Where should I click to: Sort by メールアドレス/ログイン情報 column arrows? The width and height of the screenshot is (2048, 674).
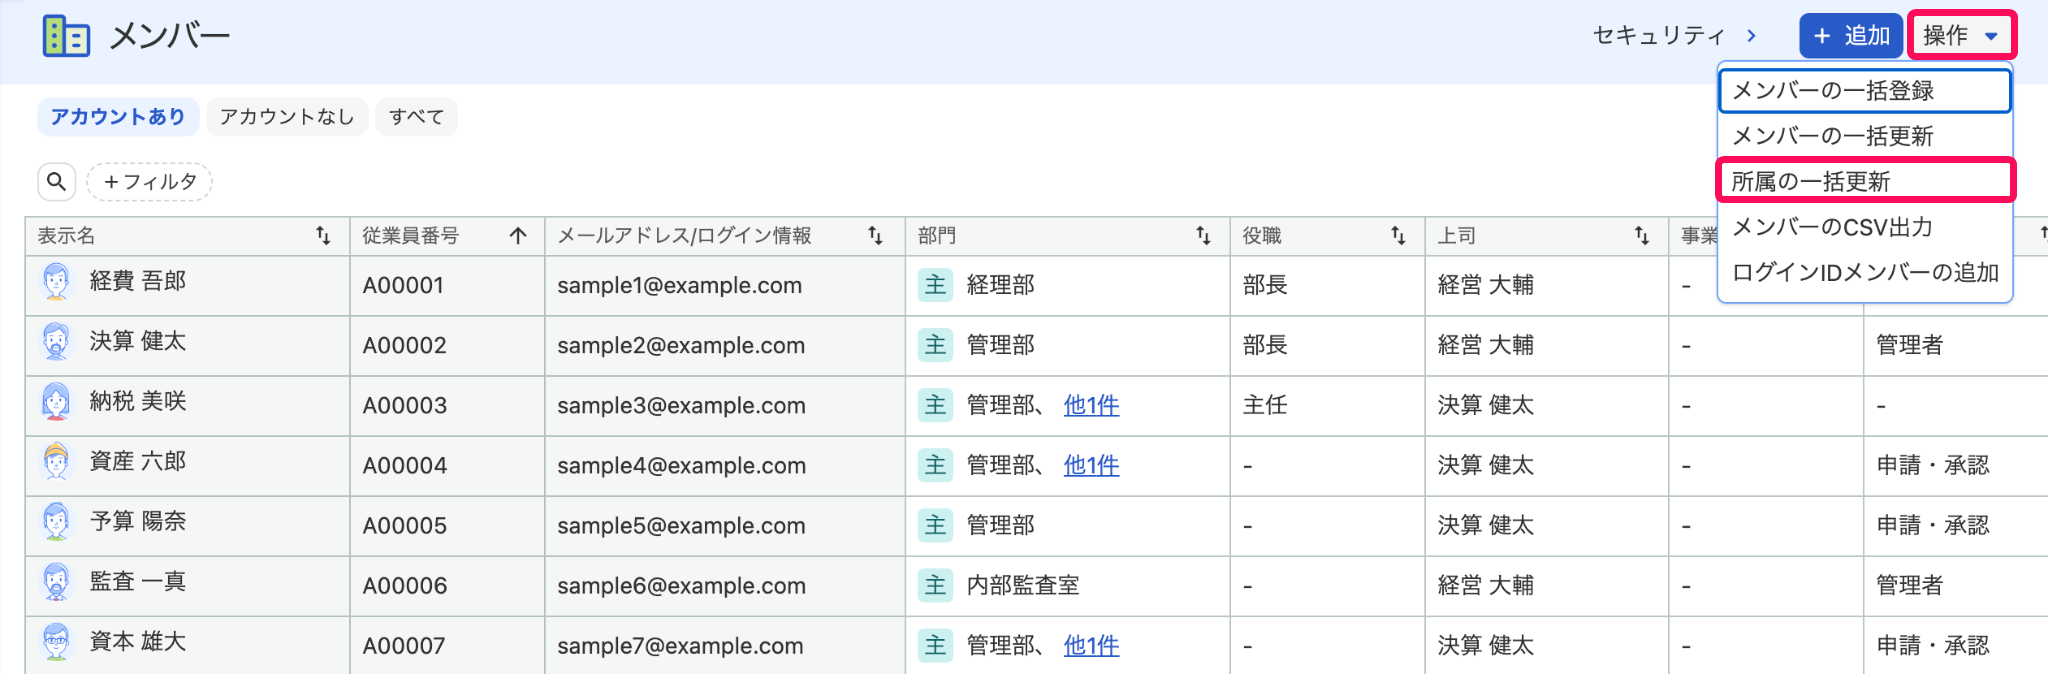(875, 235)
